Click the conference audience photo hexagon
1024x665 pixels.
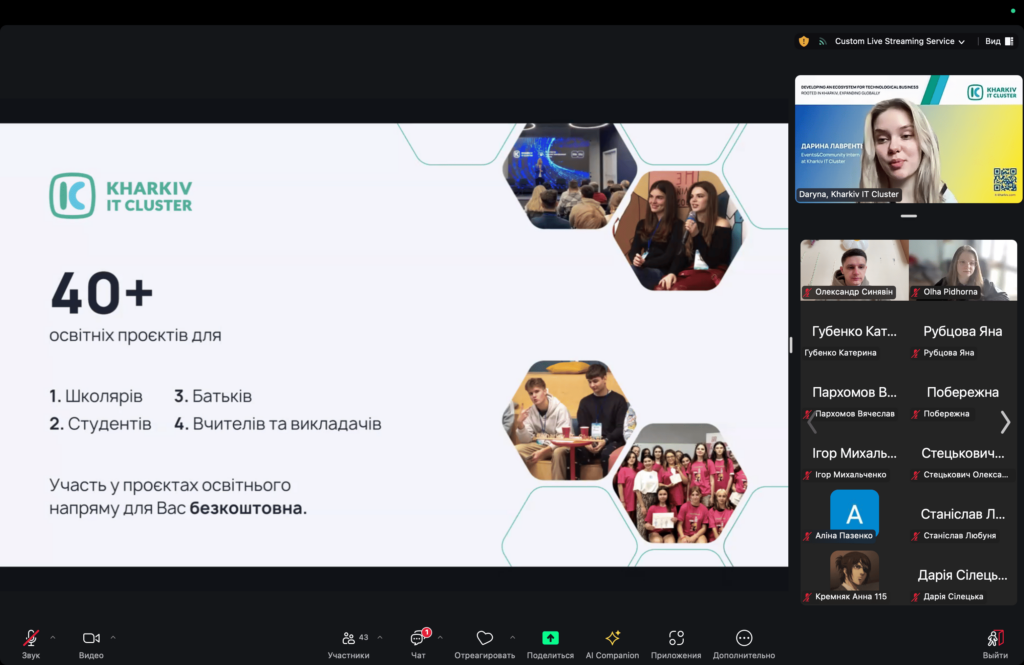click(569, 176)
